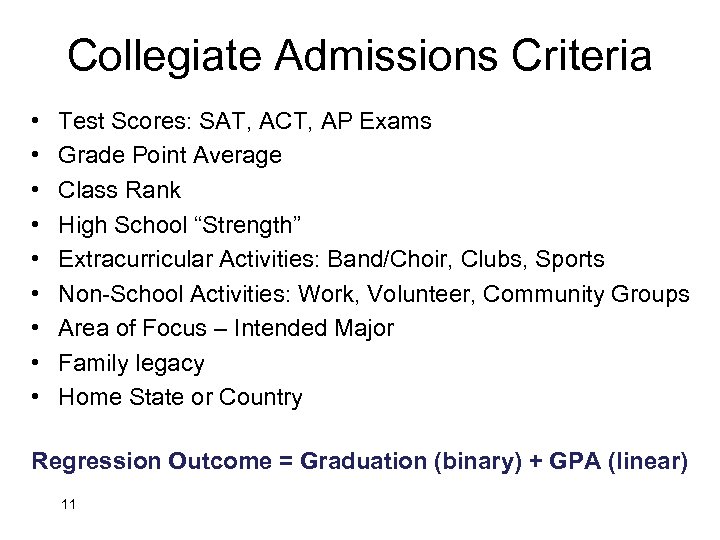Click the bullet marker beside "Test Scores"
720x540 pixels.
point(36,123)
